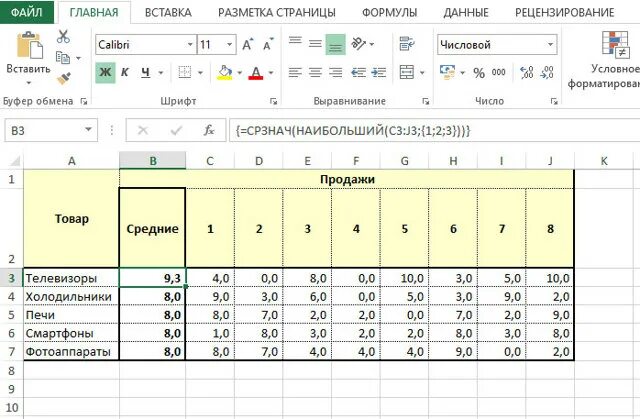Select the Format Painter brush
This screenshot has height=419, width=640.
click(x=63, y=78)
